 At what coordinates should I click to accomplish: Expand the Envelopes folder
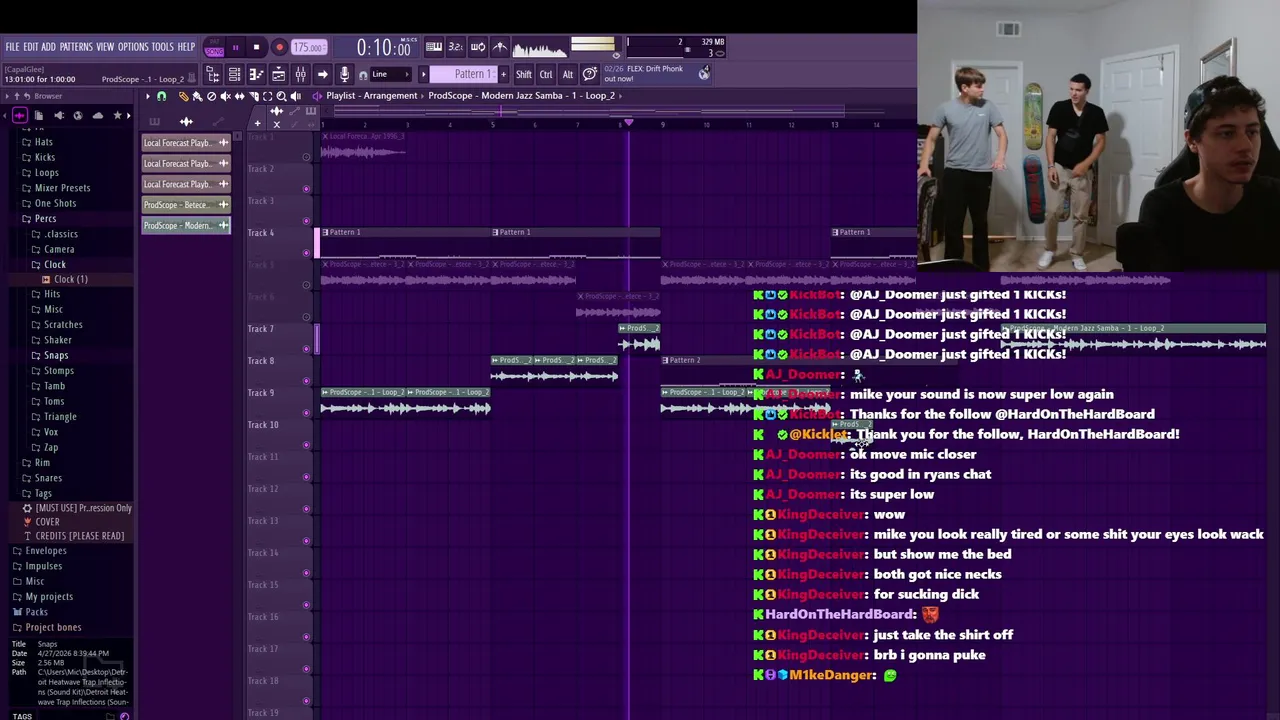coord(46,550)
